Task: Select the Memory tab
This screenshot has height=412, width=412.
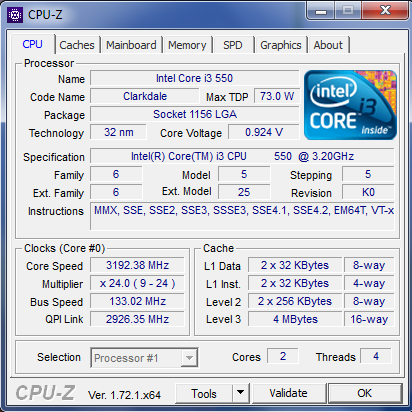Action: click(x=187, y=45)
